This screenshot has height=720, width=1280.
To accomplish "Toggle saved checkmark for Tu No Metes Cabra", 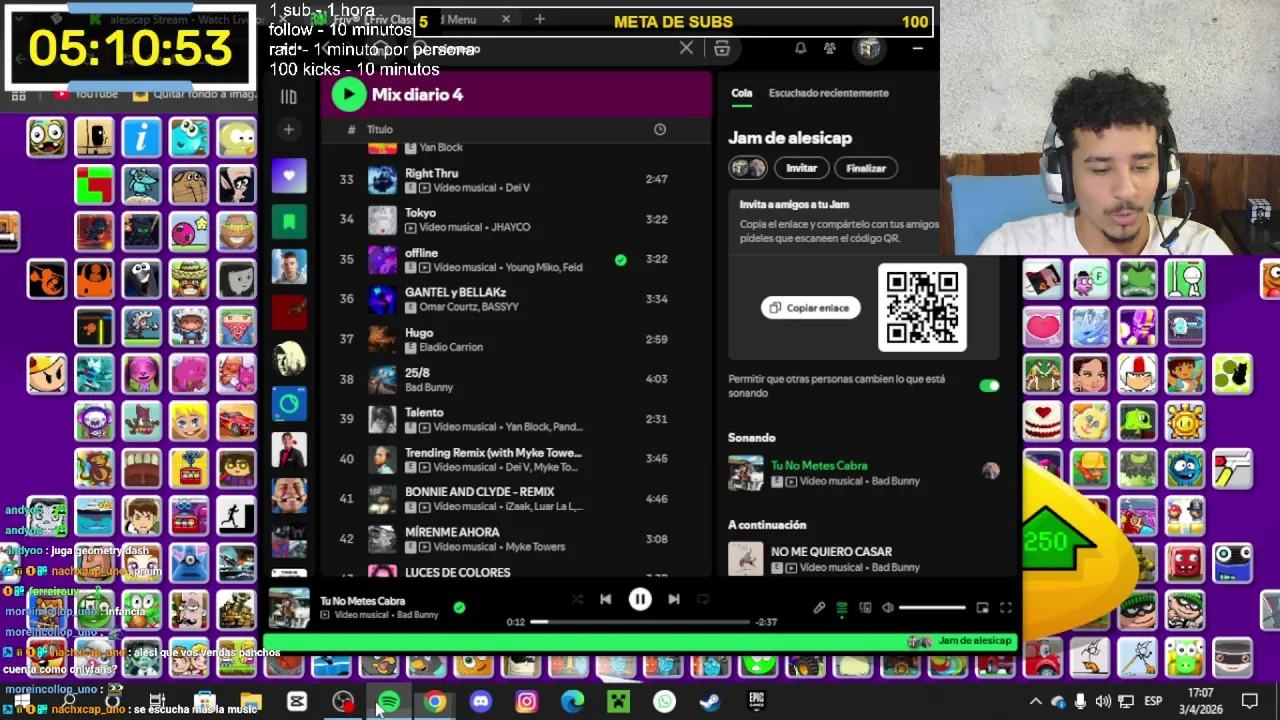I will point(459,606).
